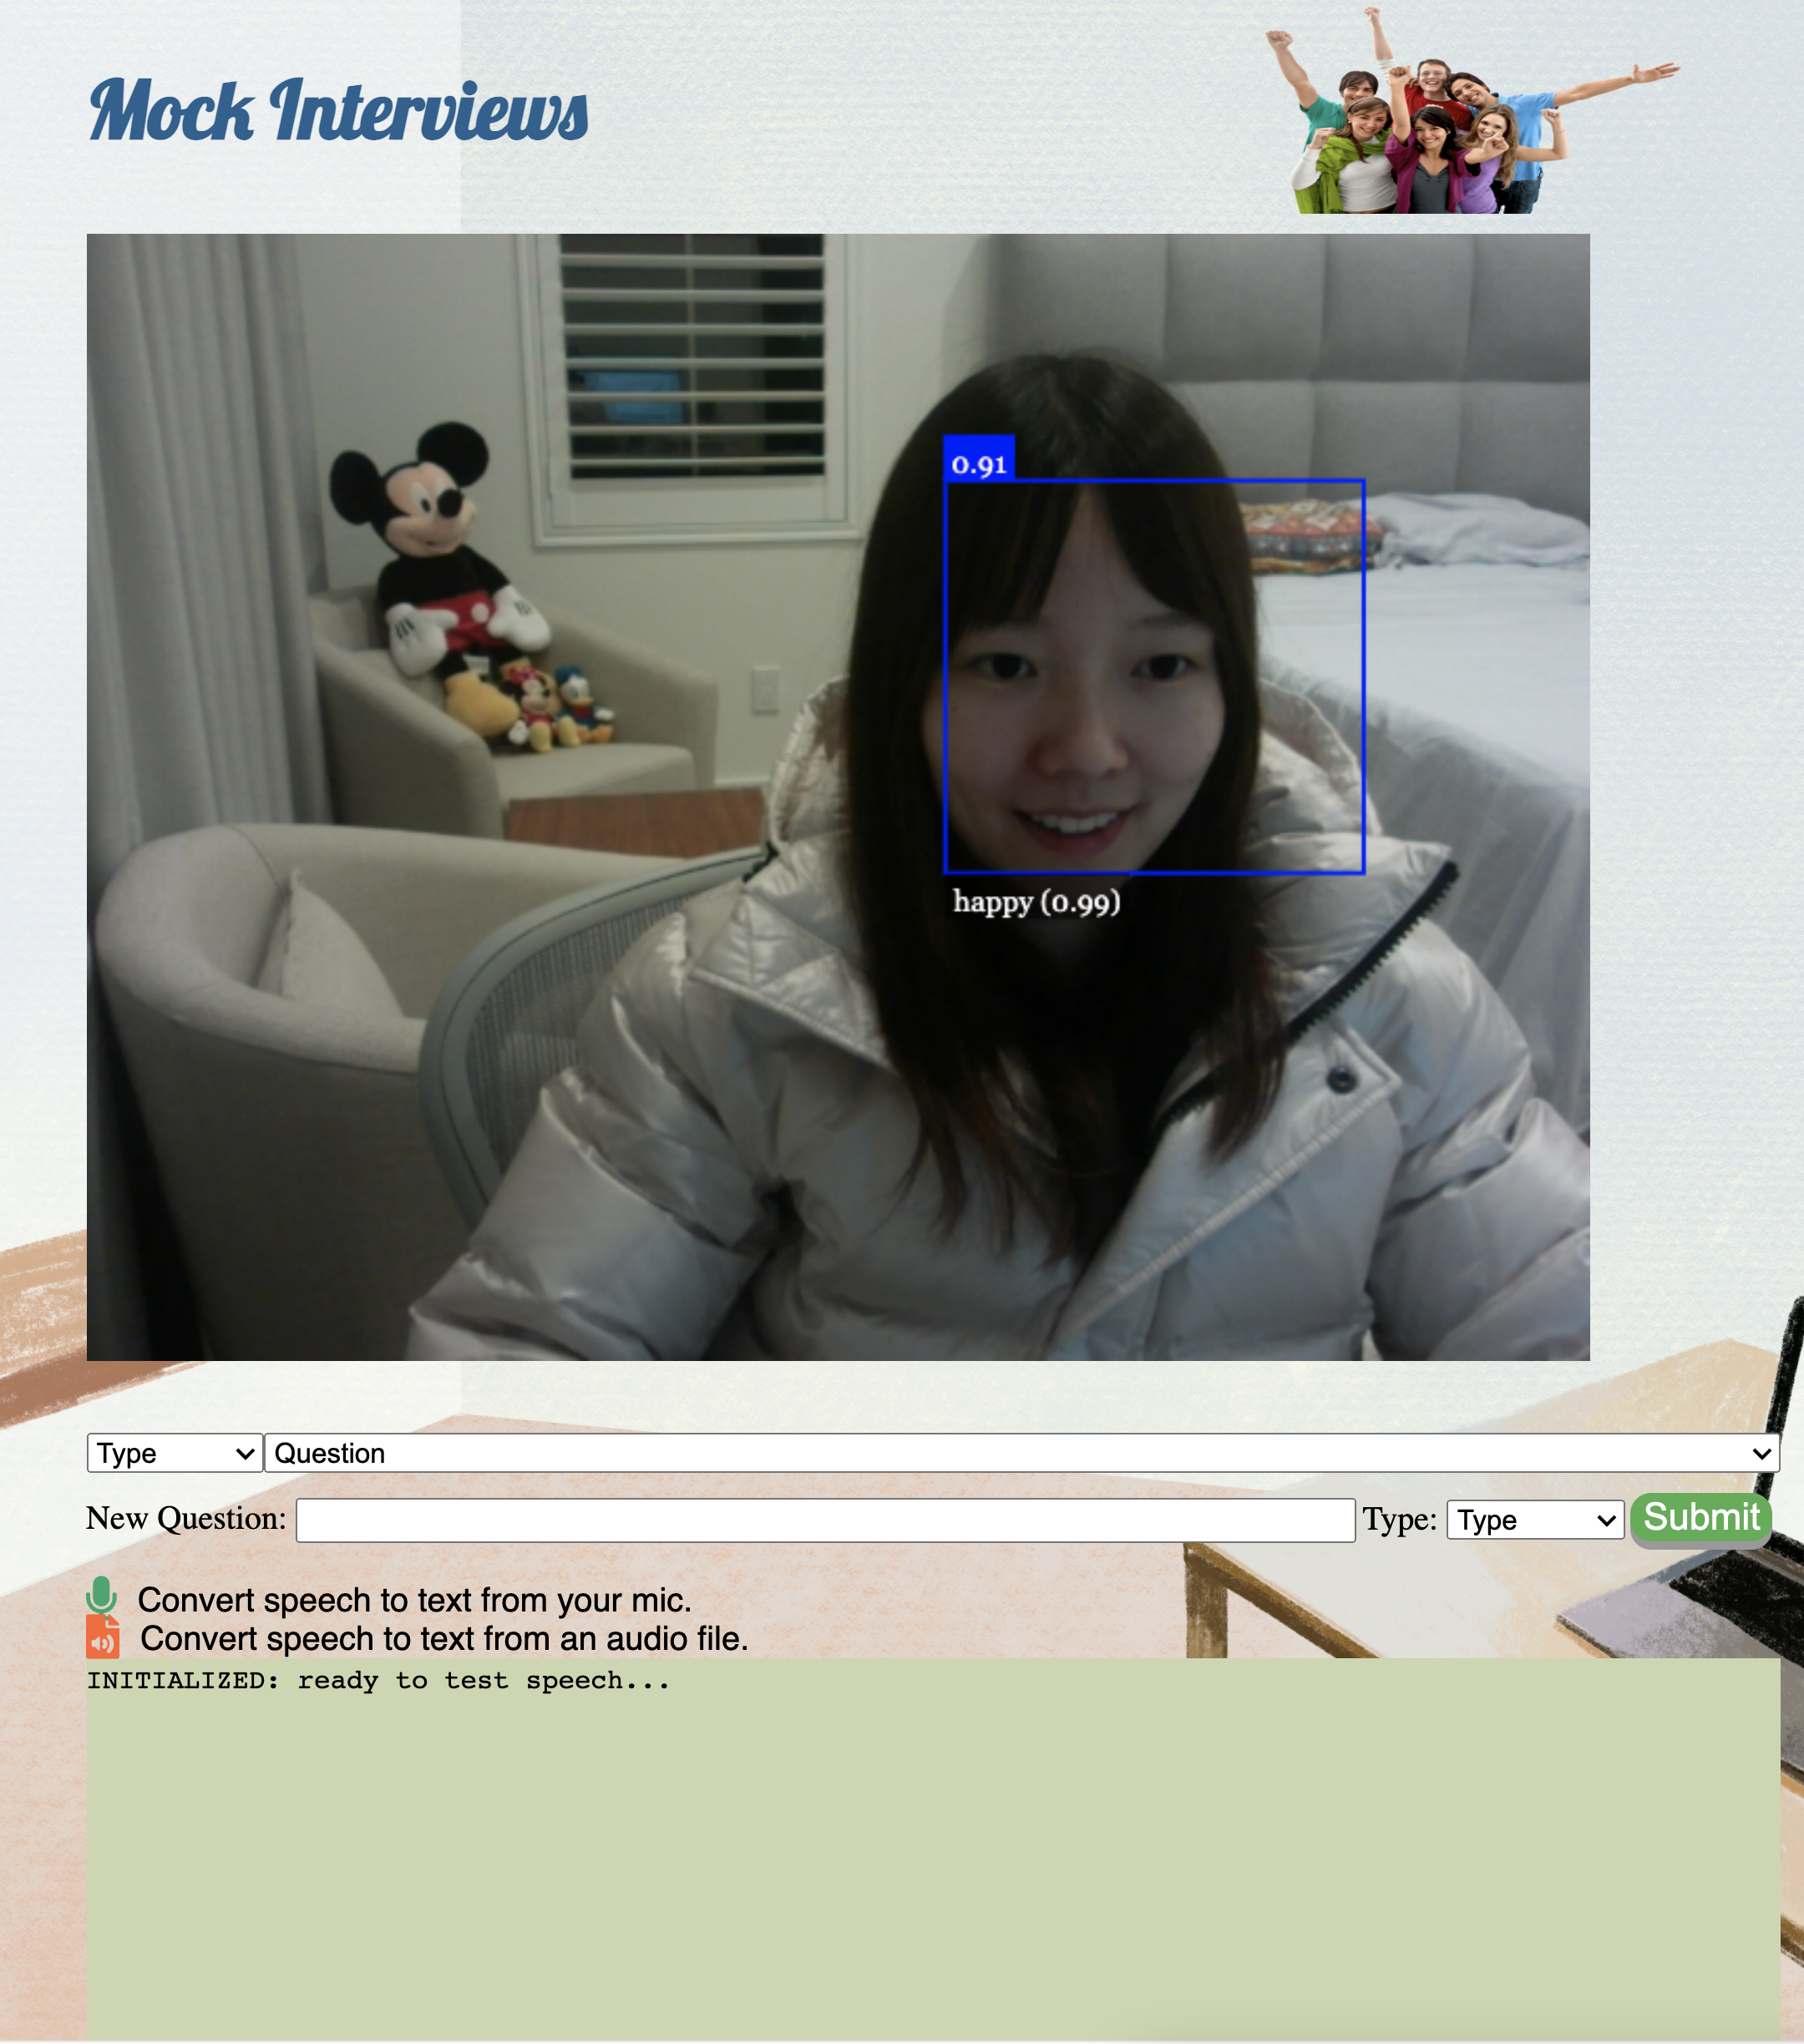
Task: Click the window blinds in webcam feed
Action: tap(693, 360)
